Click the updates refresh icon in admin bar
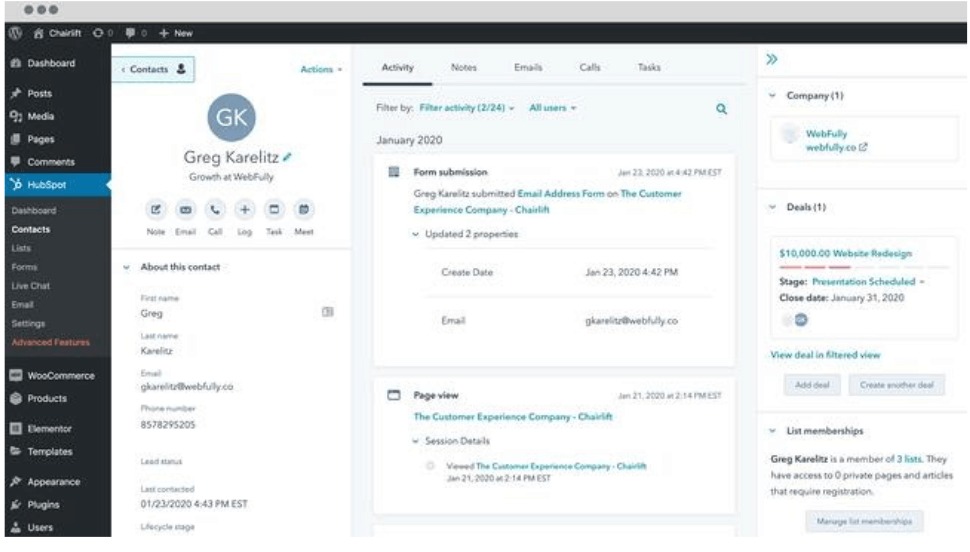970x552 pixels. click(98, 33)
